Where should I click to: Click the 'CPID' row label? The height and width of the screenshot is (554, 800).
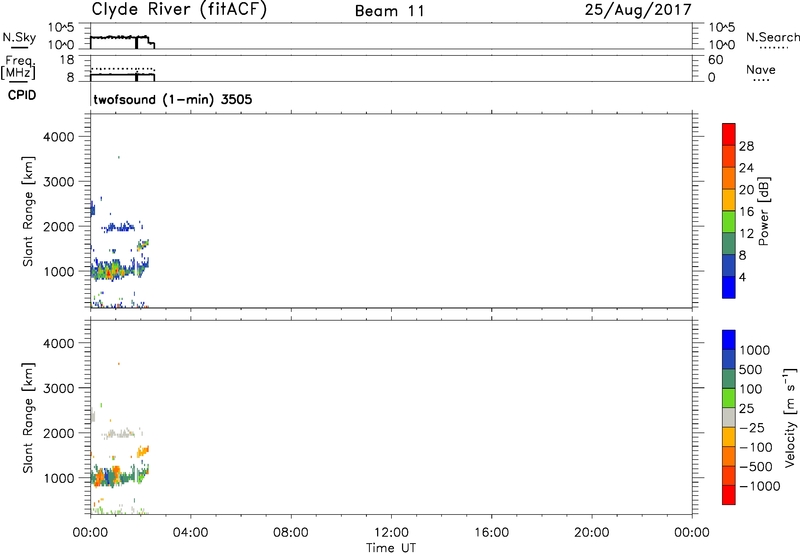(x=22, y=95)
